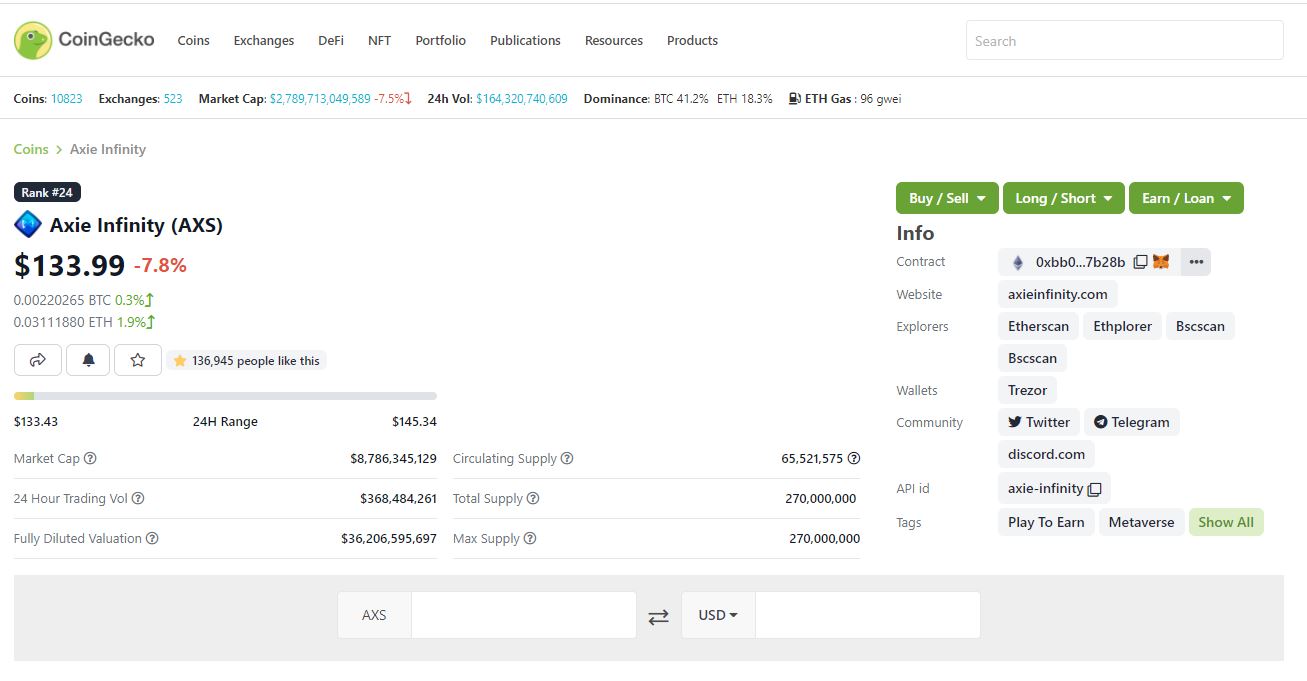Image resolution: width=1307 pixels, height=681 pixels.
Task: Click the share arrow icon button
Action: pyautogui.click(x=38, y=360)
